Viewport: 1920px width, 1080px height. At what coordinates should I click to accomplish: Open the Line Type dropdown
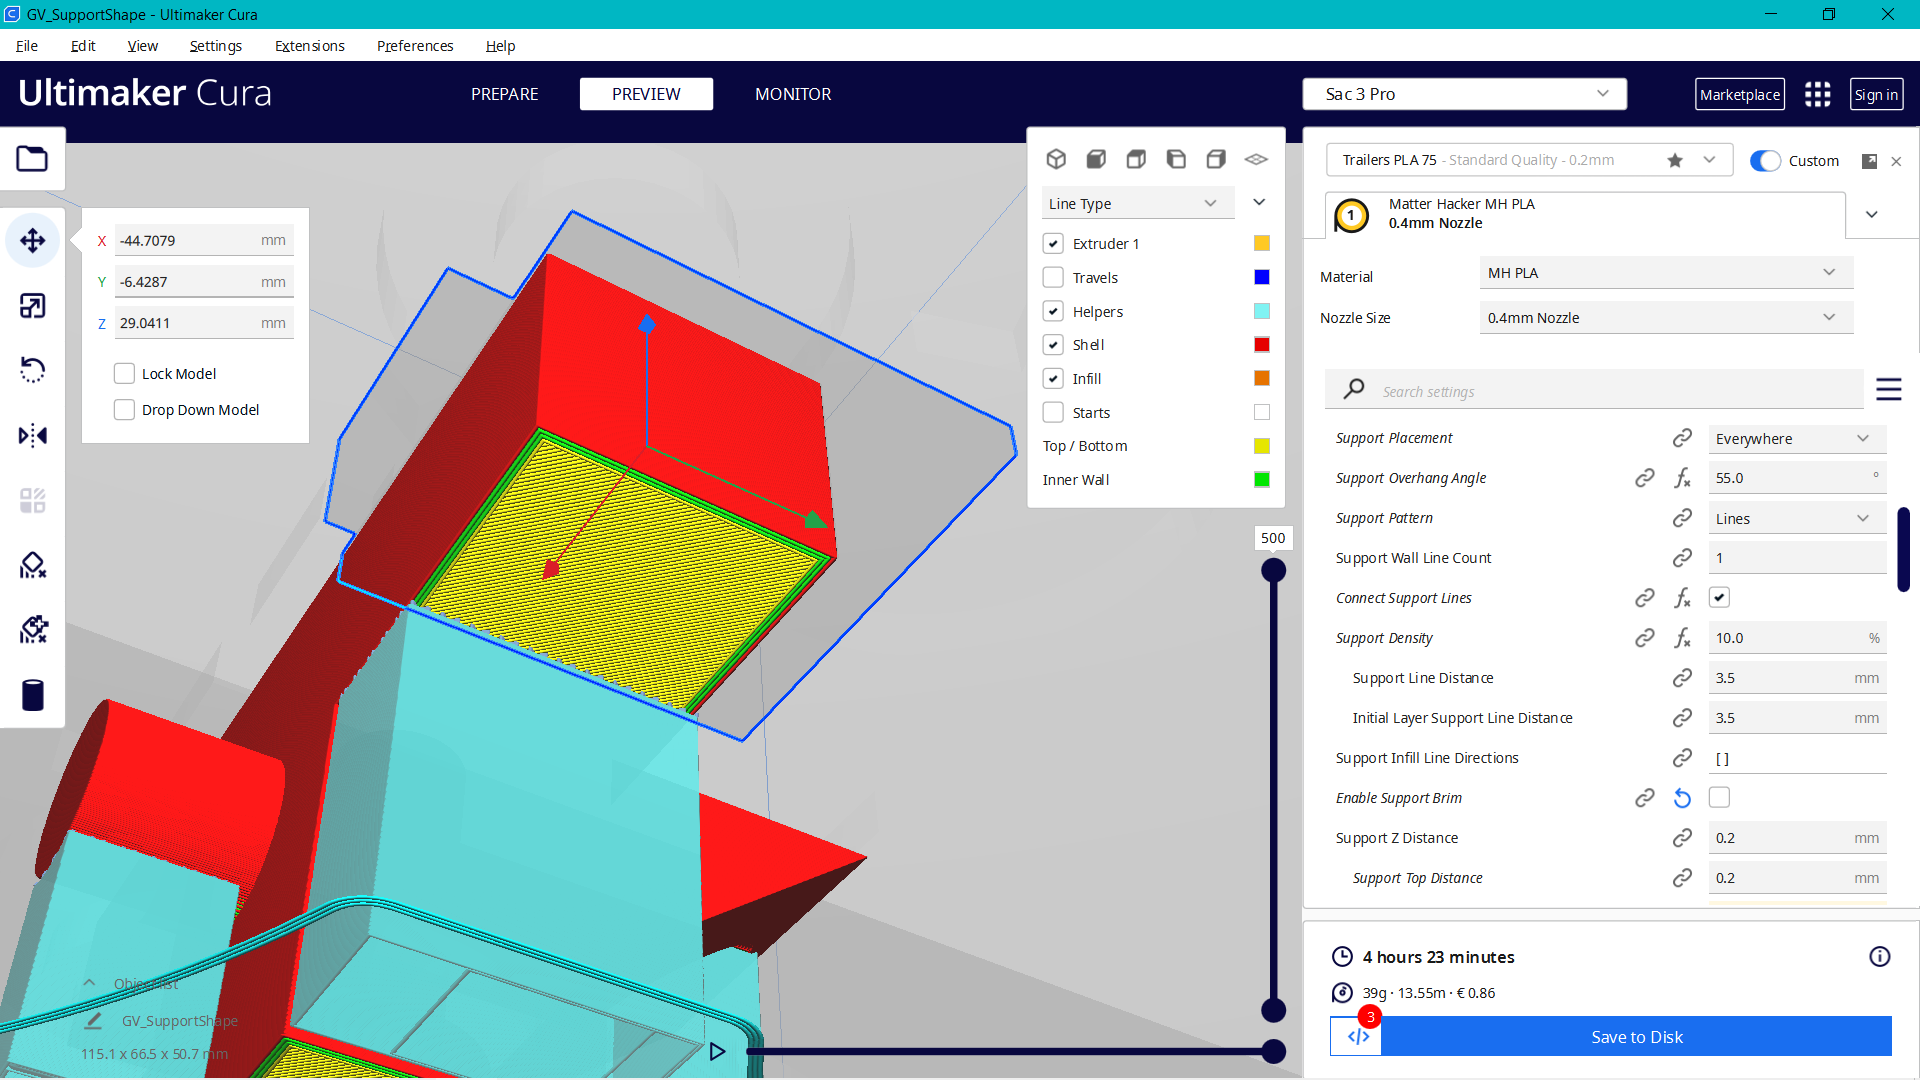1137,203
